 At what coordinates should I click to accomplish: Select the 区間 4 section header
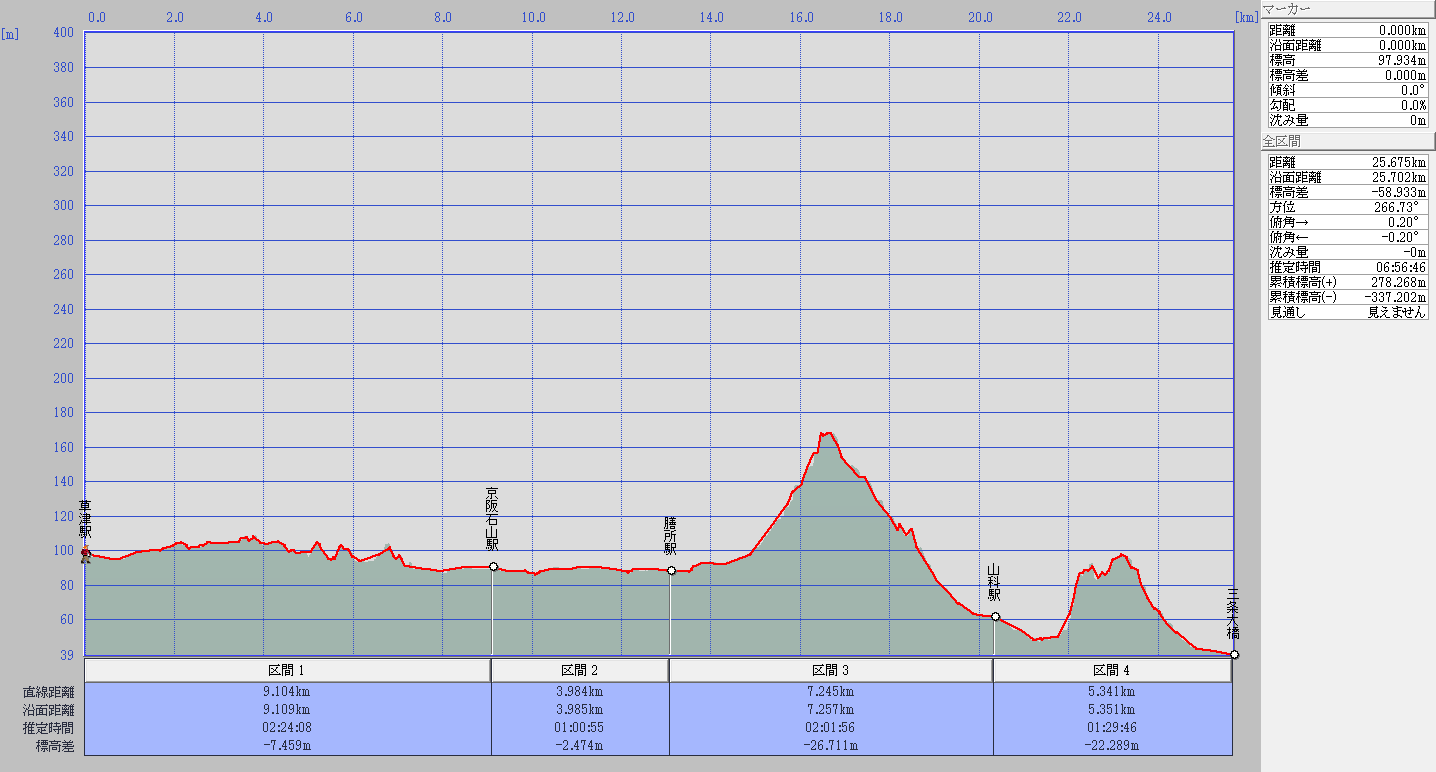coord(1112,670)
